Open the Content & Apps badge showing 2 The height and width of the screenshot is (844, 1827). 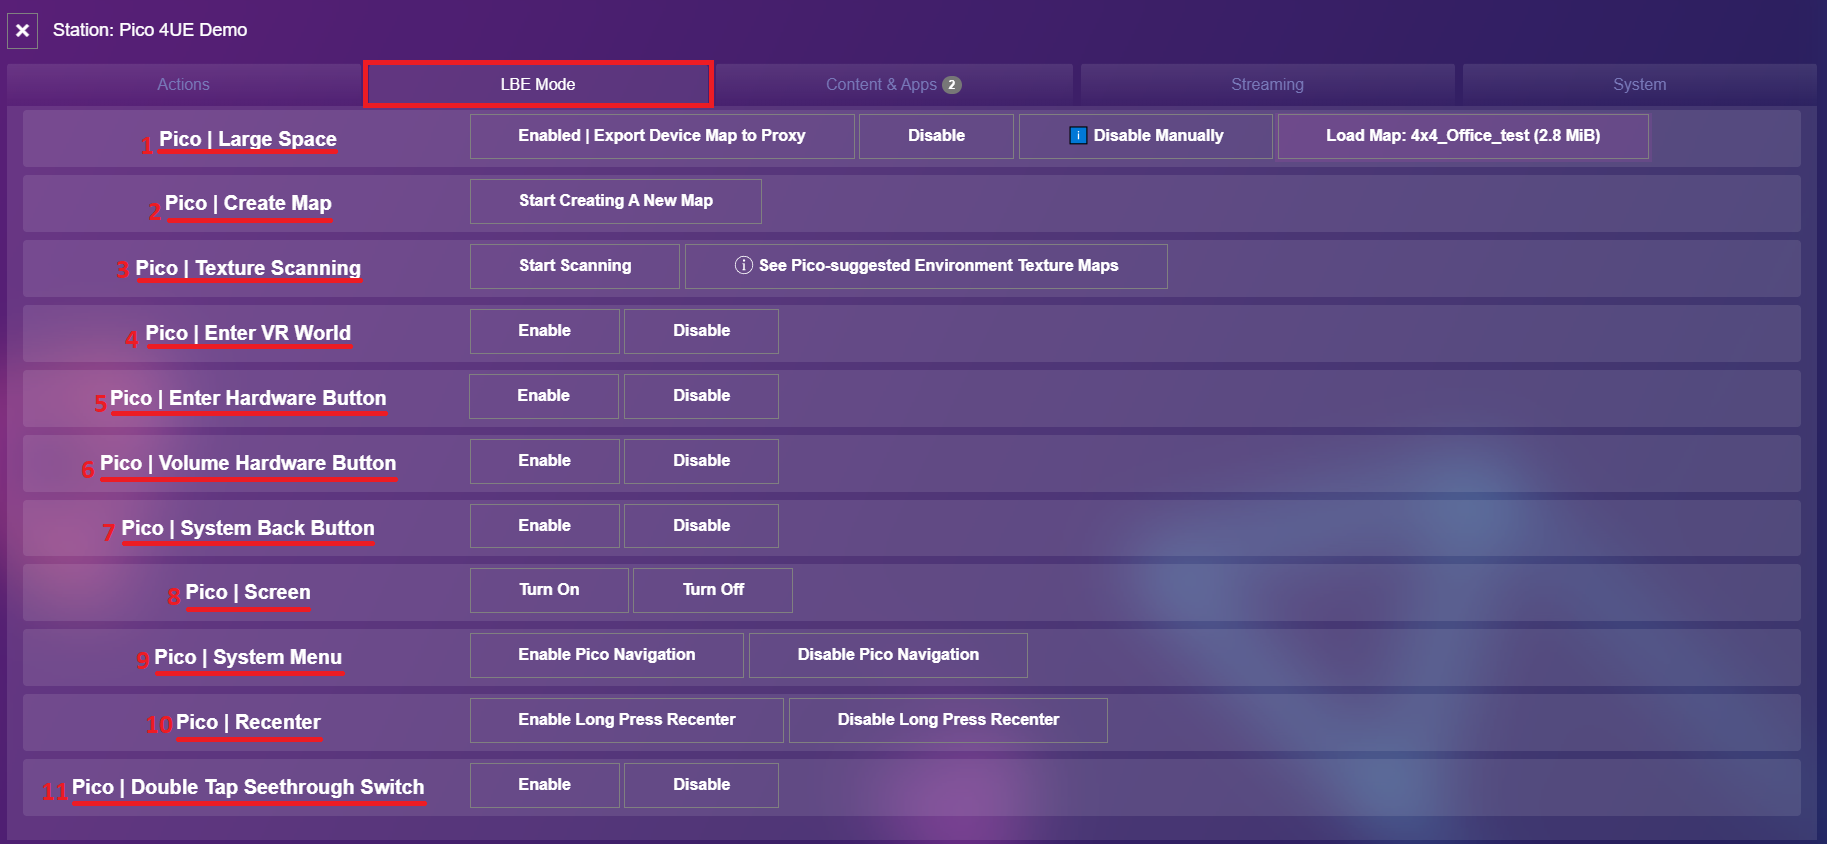coord(952,85)
